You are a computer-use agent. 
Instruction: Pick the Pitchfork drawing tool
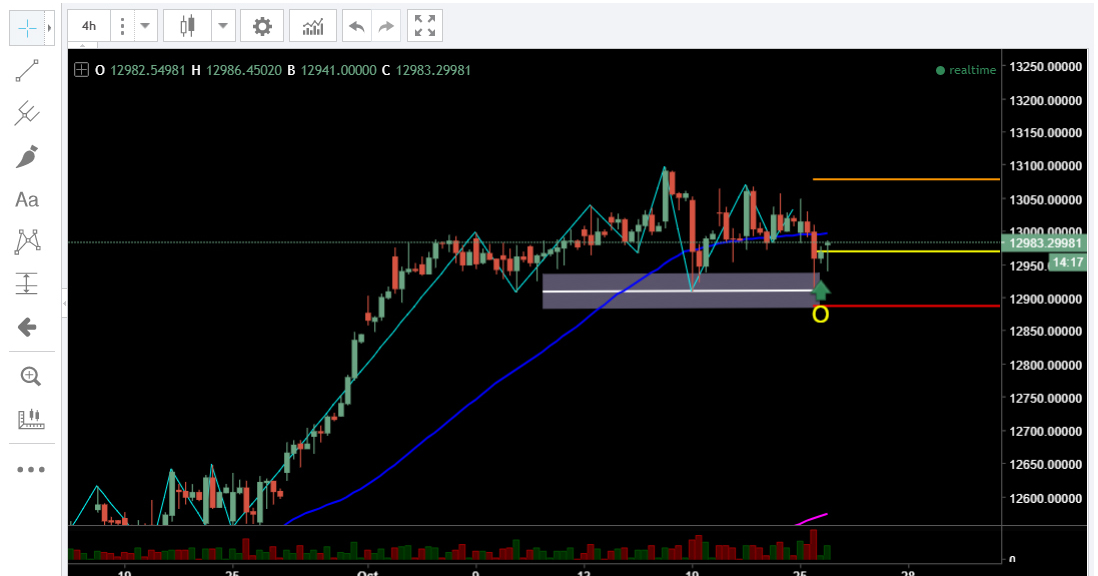pyautogui.click(x=28, y=113)
